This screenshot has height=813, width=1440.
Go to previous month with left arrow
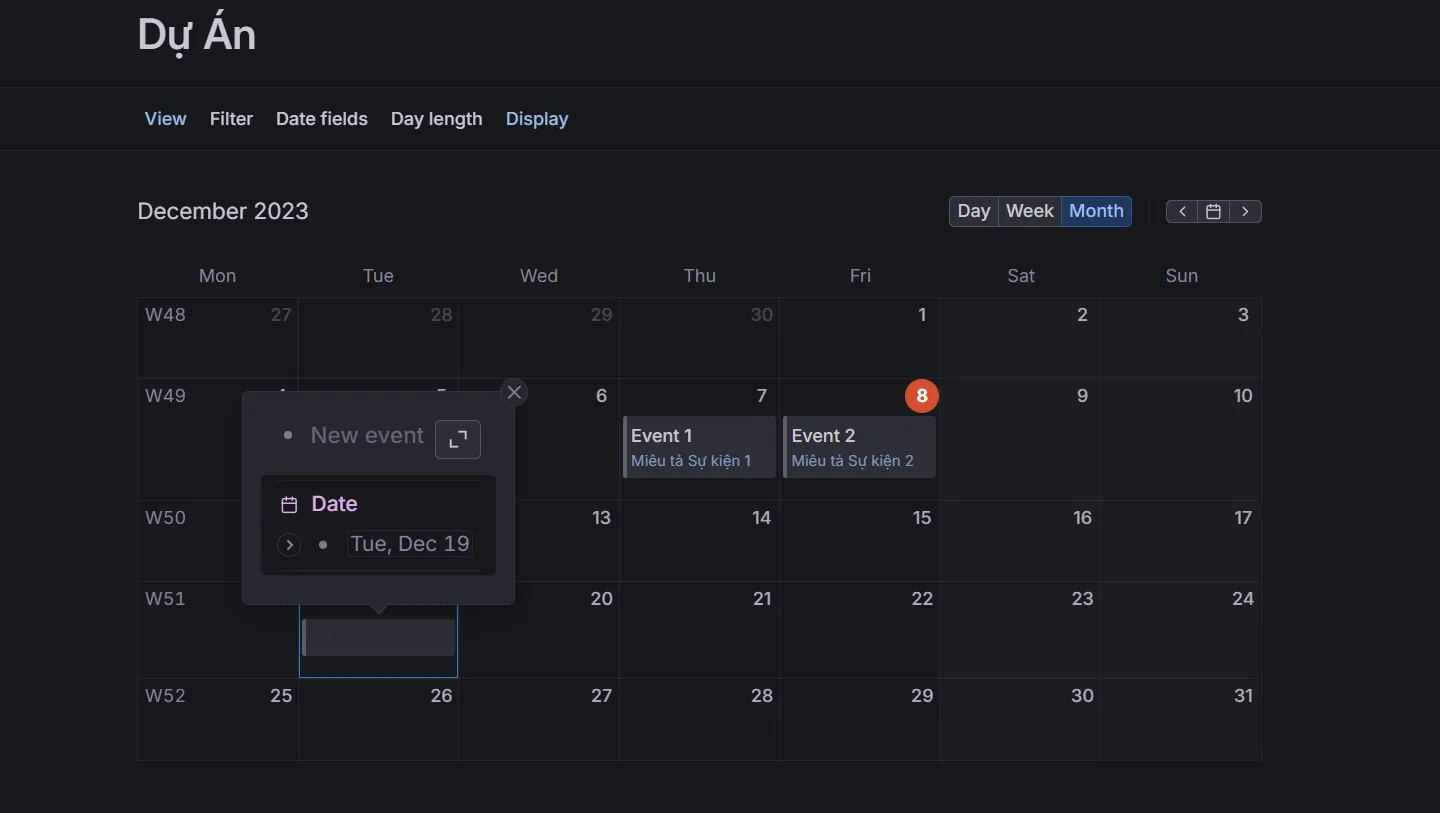(1182, 211)
